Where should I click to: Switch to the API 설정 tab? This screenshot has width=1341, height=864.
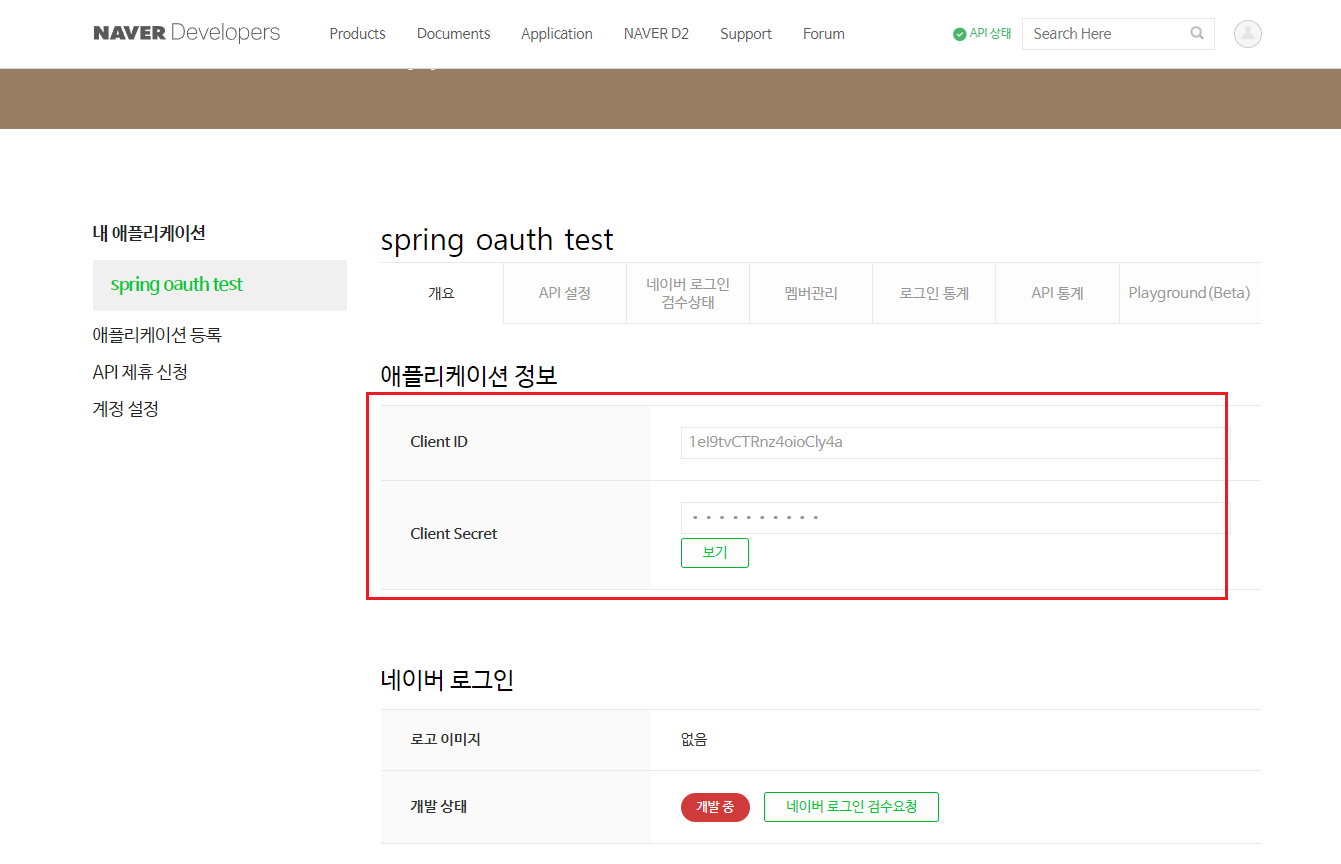pyautogui.click(x=565, y=293)
